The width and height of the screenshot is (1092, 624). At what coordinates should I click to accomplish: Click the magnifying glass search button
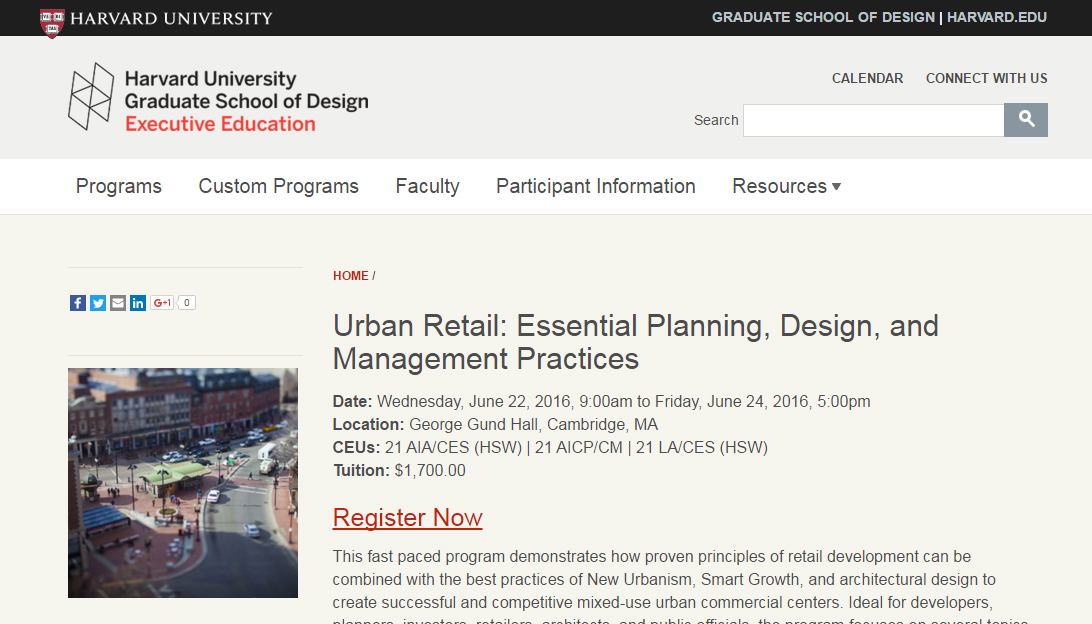(1026, 120)
